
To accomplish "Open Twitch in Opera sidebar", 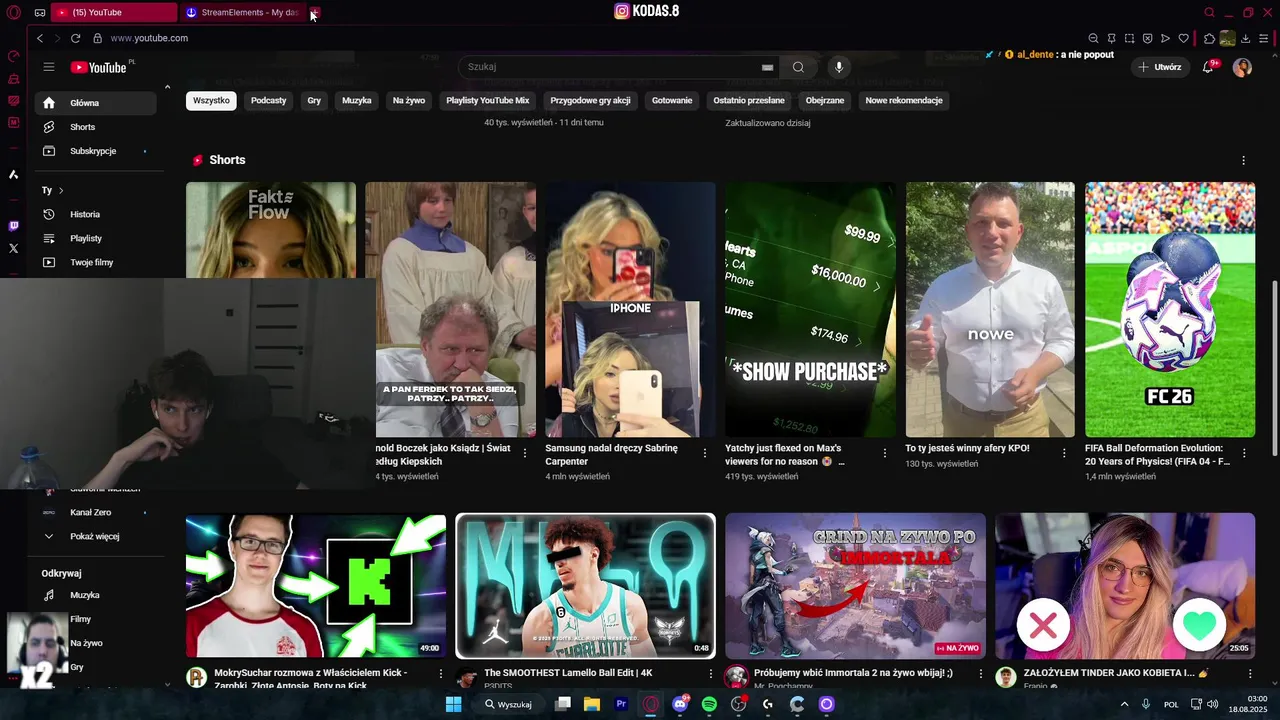I will point(13,226).
